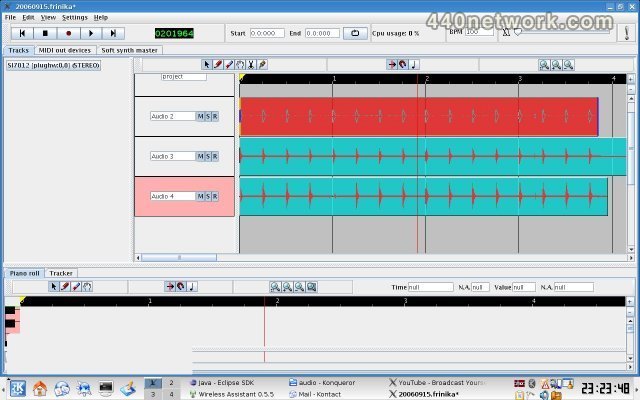Viewport: 640px width, 400px height.
Task: Click tracks view horizontal scrollbar thumb
Action: 179,258
